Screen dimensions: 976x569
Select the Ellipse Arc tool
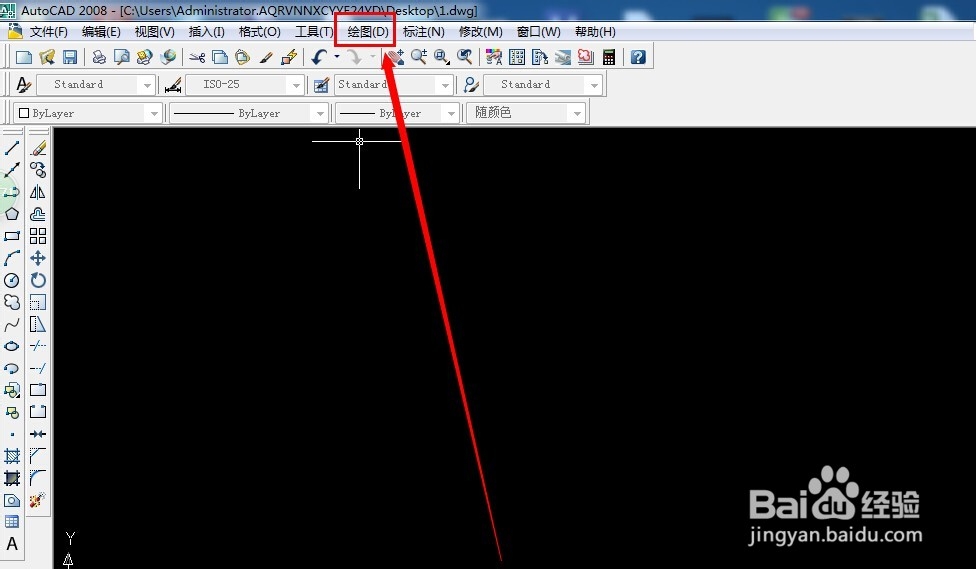(x=12, y=368)
